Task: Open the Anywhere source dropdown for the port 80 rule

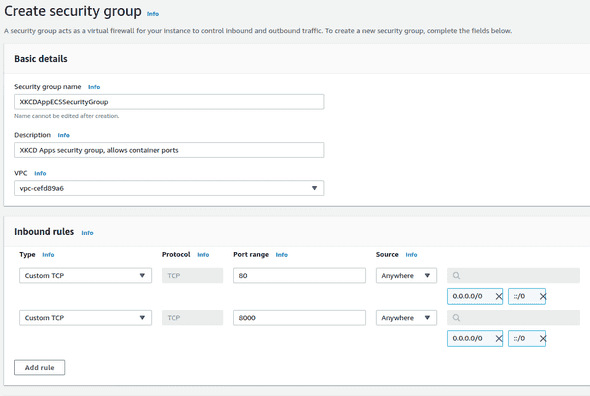Action: click(x=406, y=276)
